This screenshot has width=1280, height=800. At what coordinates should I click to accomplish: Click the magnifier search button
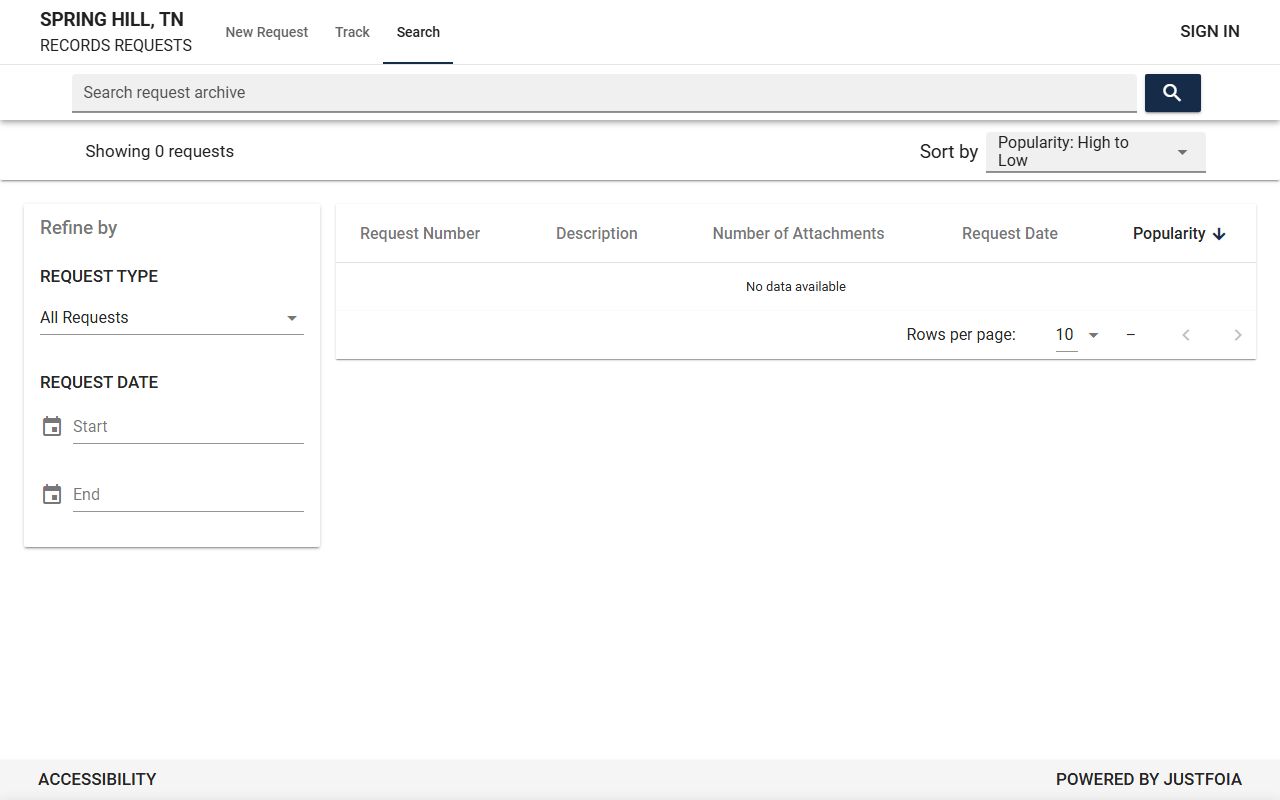1172,93
